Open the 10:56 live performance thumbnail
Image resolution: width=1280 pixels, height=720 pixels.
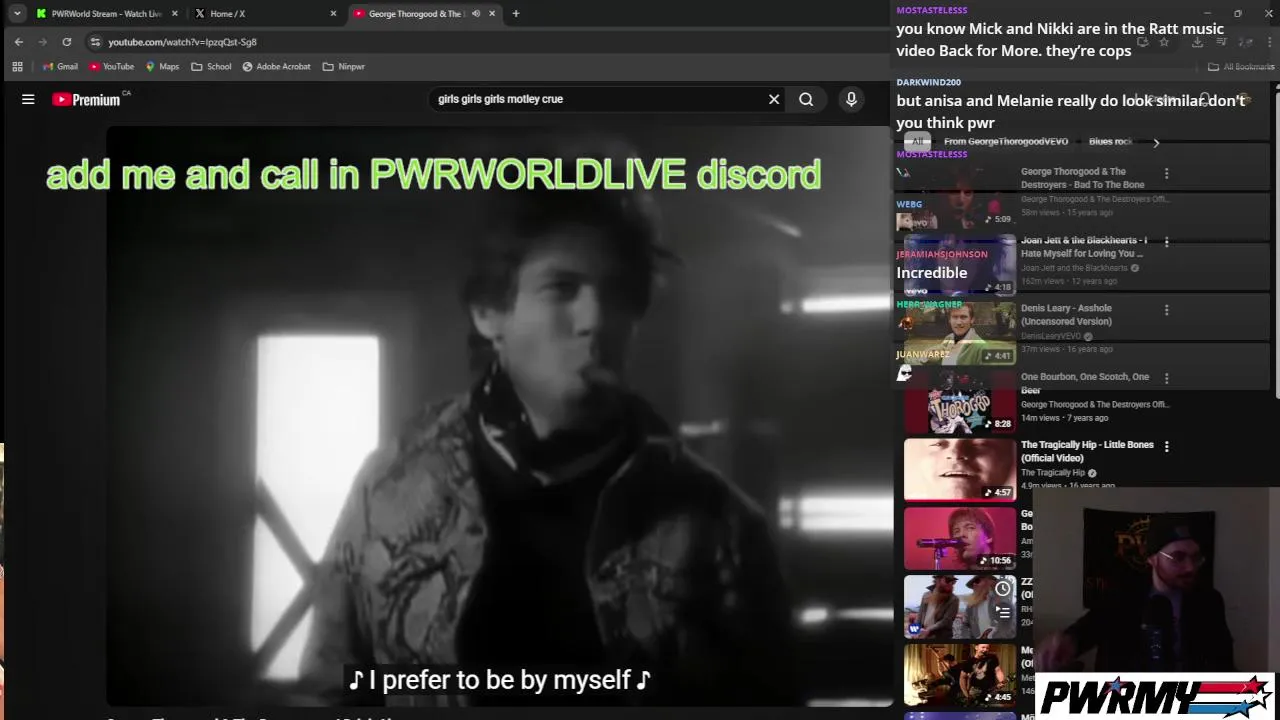[x=960, y=538]
